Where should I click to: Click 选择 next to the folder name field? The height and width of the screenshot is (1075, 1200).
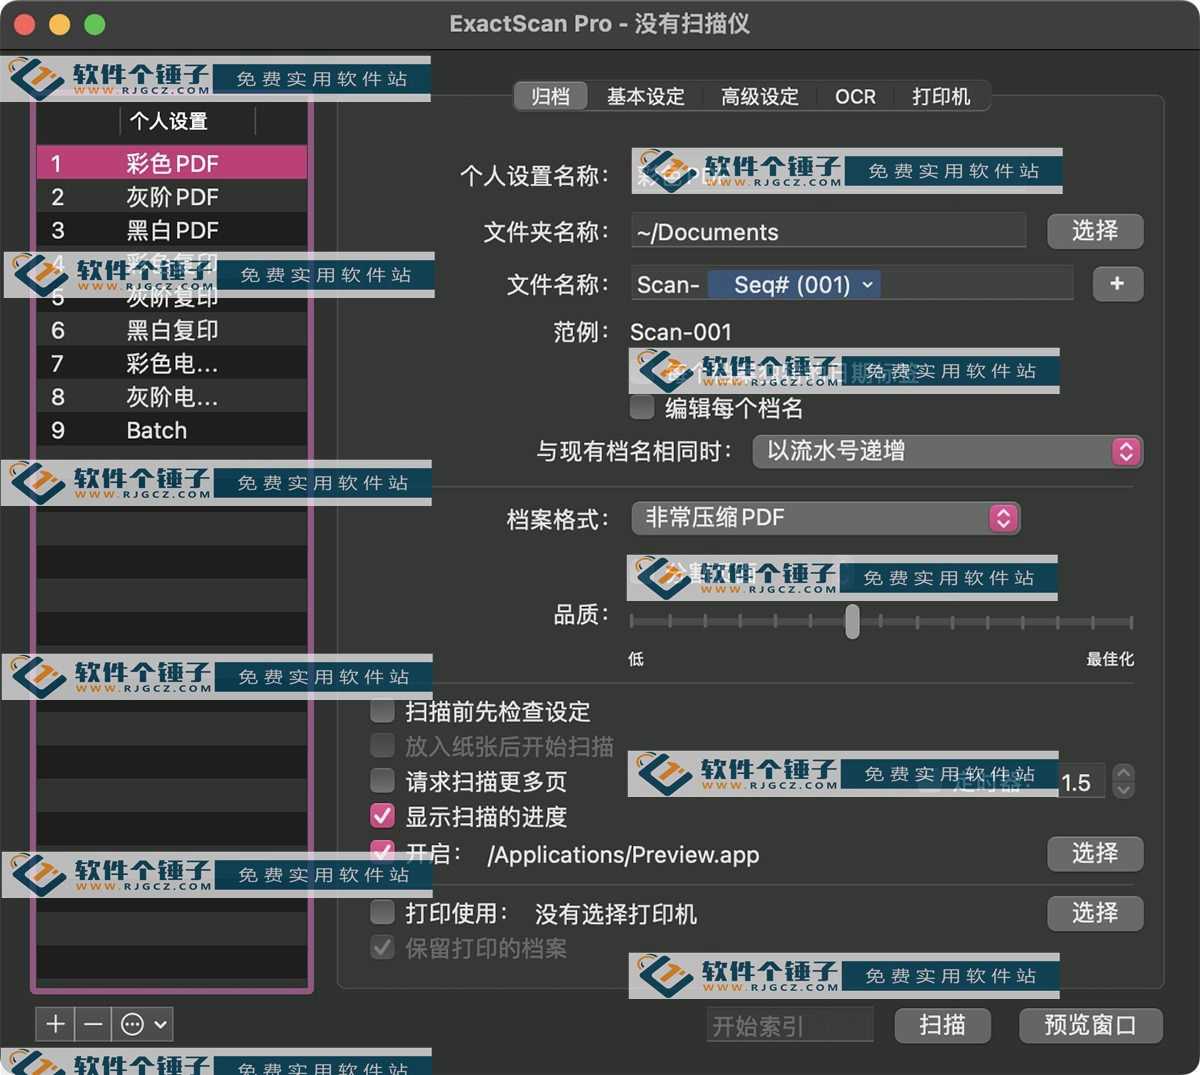click(1095, 231)
